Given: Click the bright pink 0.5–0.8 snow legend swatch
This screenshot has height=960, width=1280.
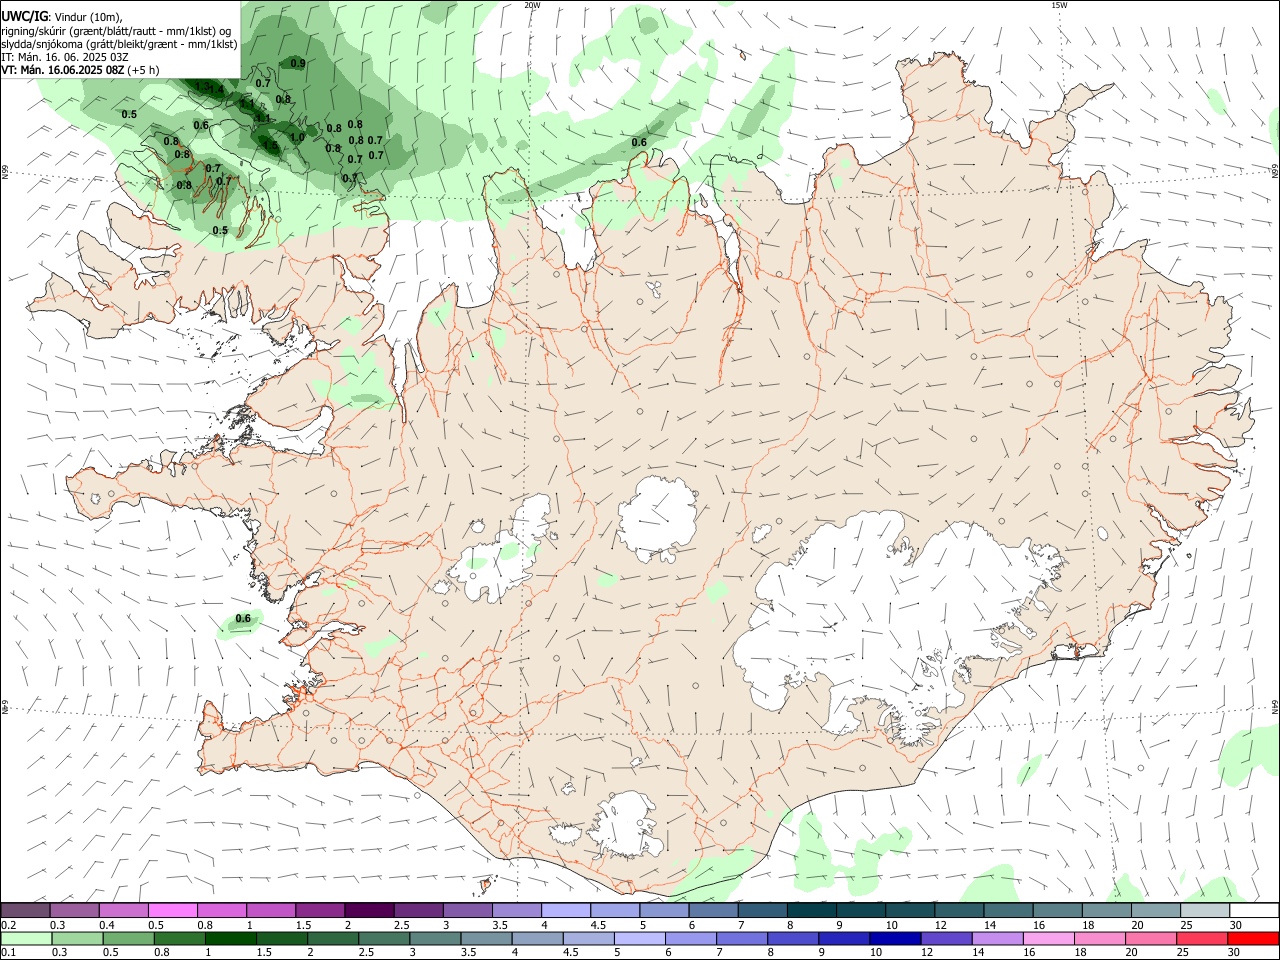Looking at the screenshot, I should pos(173,910).
